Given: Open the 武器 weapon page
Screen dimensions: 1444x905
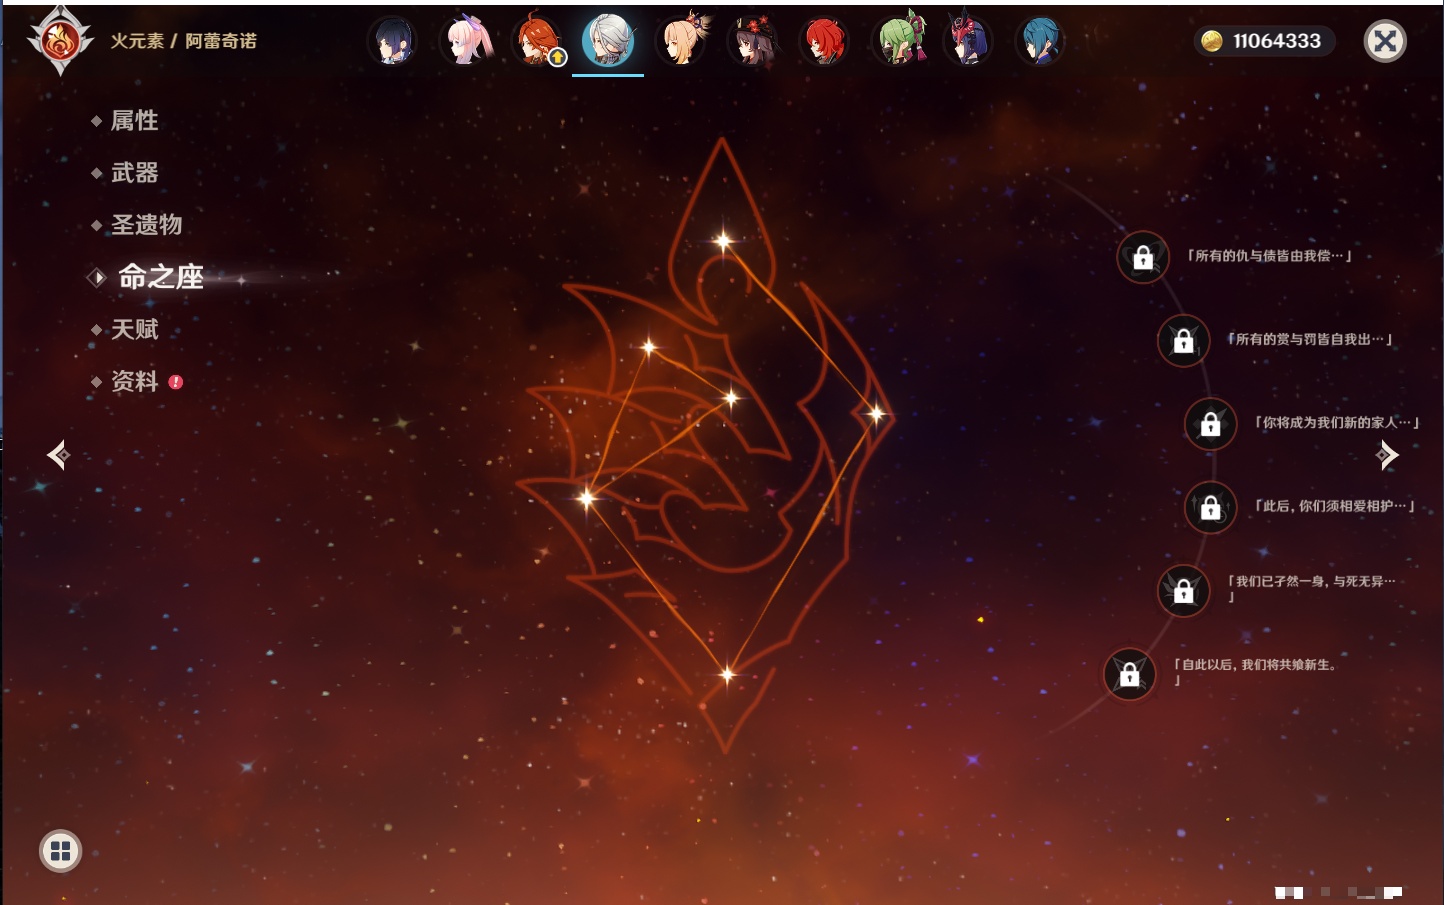Looking at the screenshot, I should (x=134, y=172).
